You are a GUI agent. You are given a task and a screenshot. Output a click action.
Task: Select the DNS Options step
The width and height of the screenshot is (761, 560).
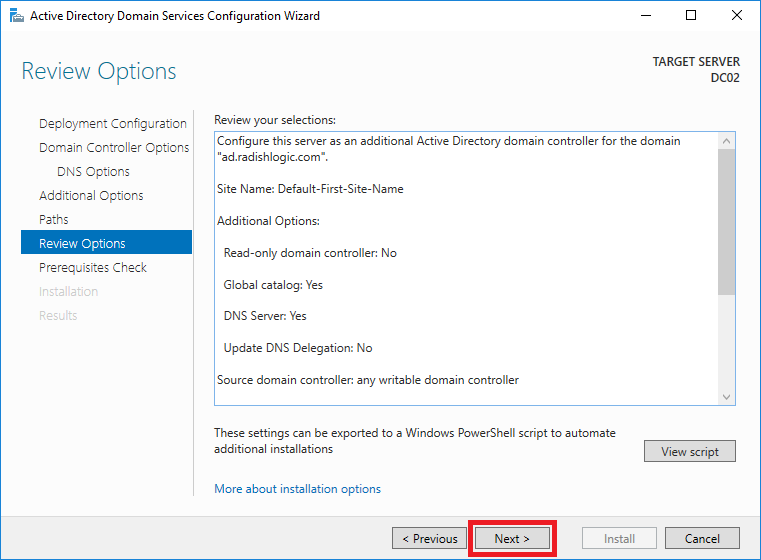pos(93,172)
